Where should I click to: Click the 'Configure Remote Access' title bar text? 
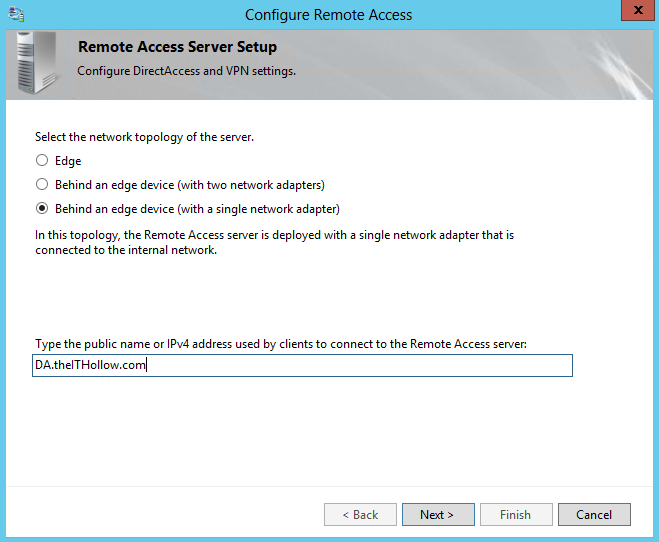pos(328,15)
